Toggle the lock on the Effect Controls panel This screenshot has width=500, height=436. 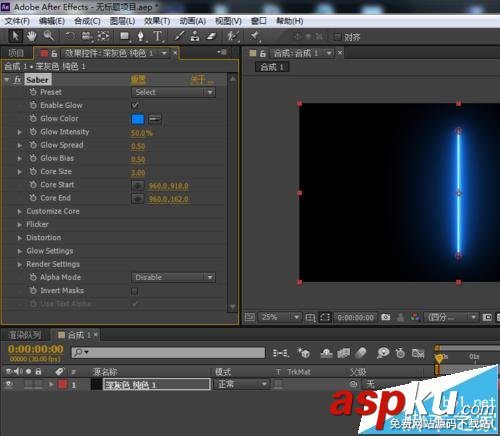(54, 53)
